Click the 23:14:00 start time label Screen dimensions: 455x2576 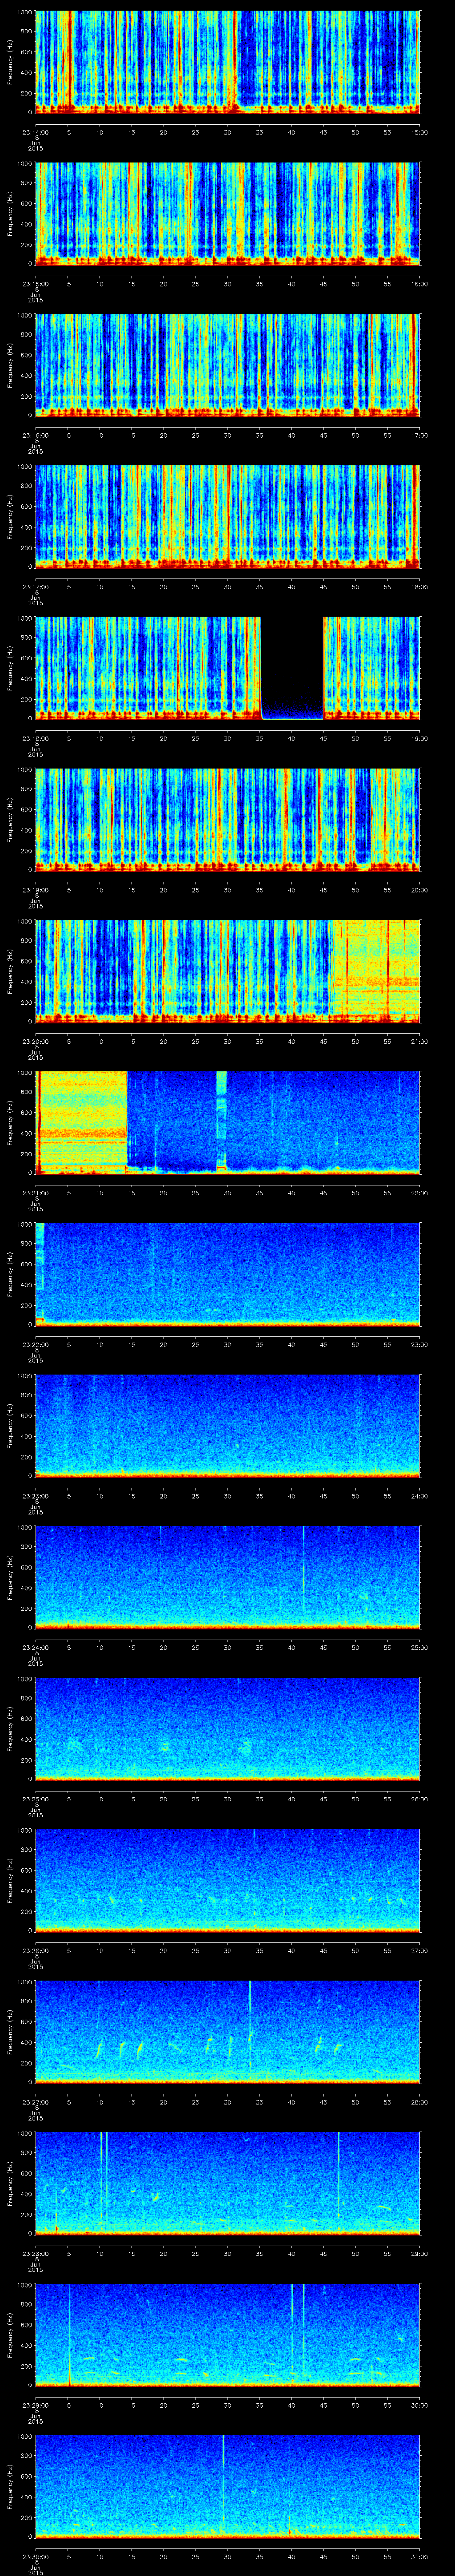pyautogui.click(x=36, y=132)
